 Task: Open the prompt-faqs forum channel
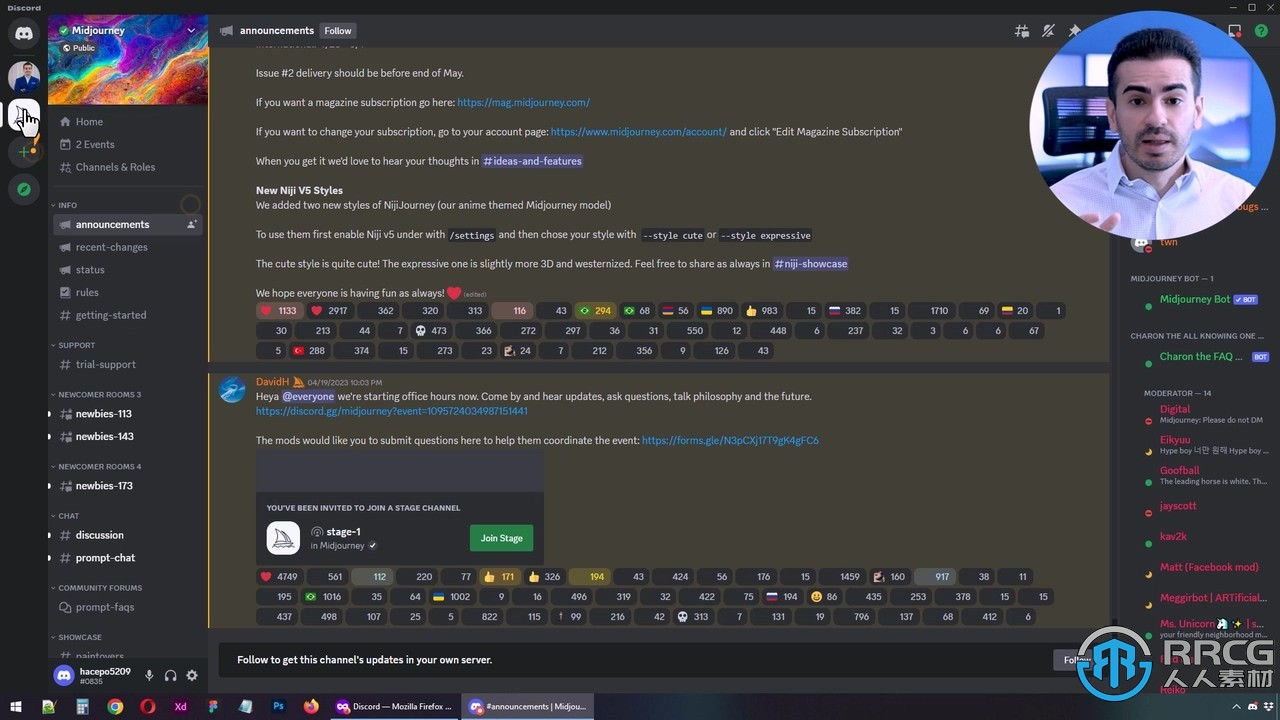127,607
